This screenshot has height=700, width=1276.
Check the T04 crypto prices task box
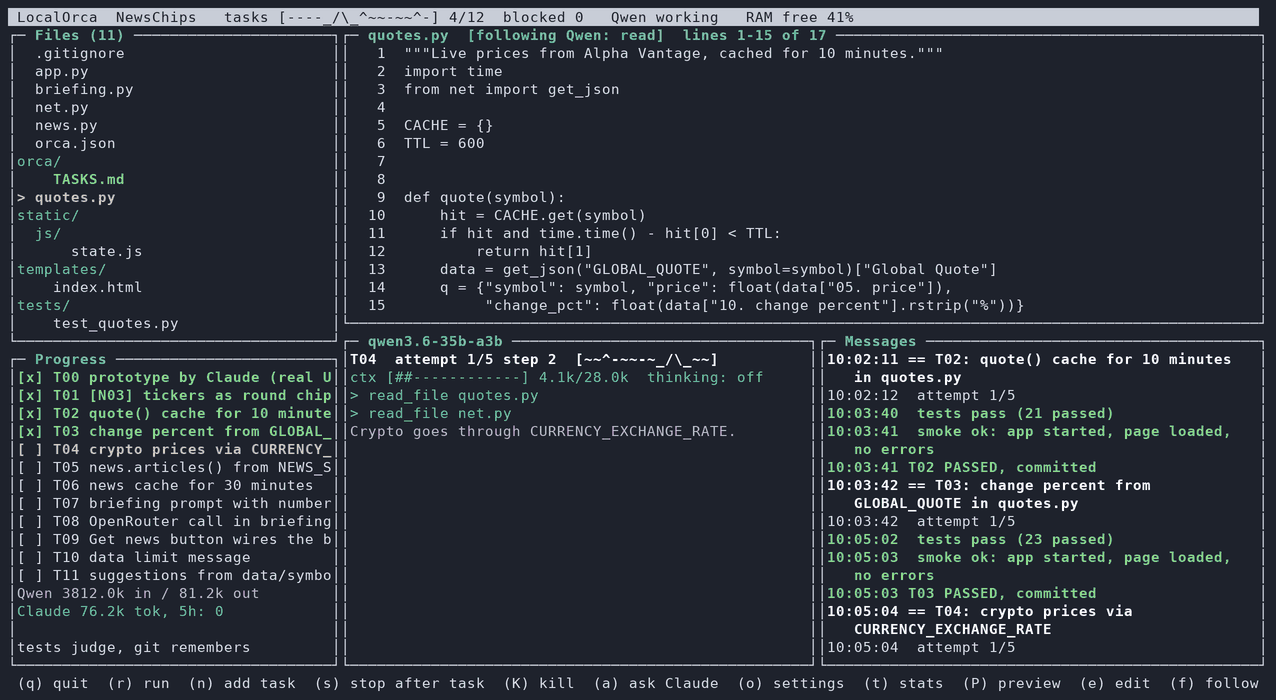[30, 449]
